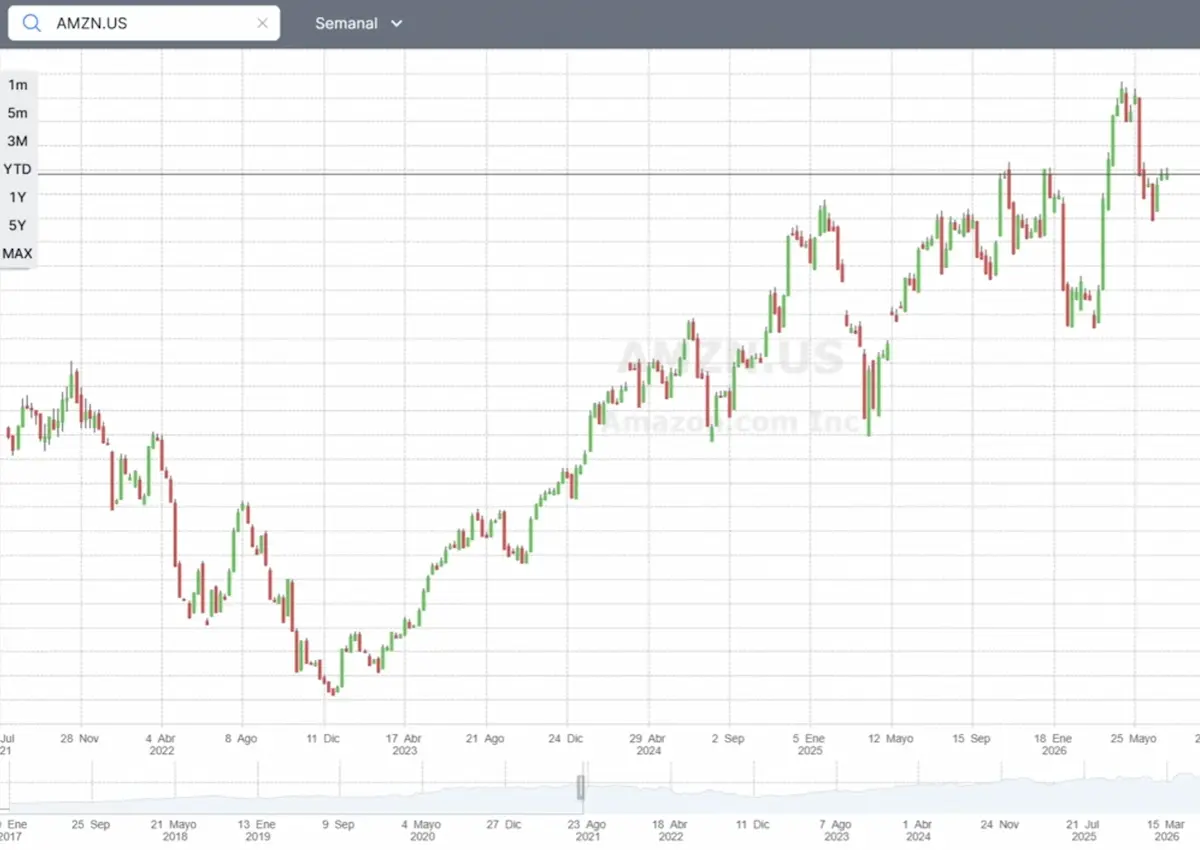1200x850 pixels.
Task: Click the 5 Ene 2025 axis label
Action: point(810,744)
